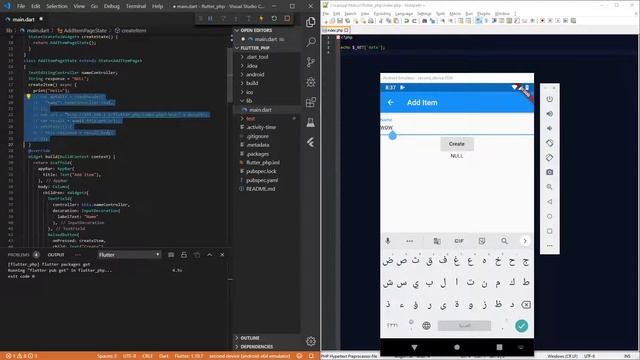Tap the back arrow in Add Item app bar
Screen dimensions: 640x360
(x=391, y=102)
